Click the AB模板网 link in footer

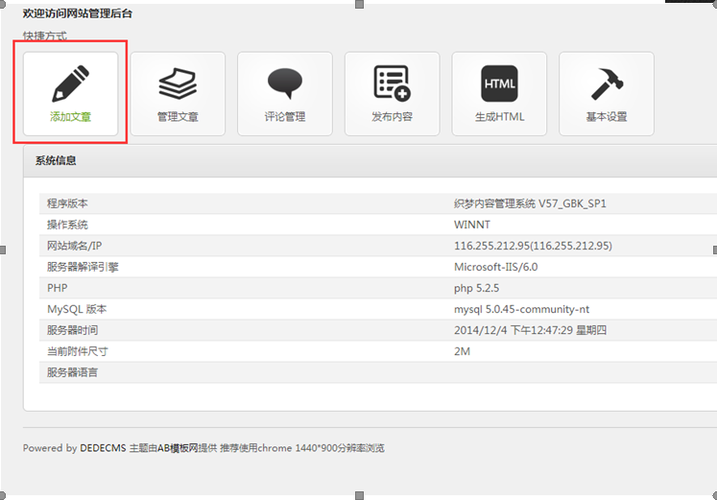point(177,448)
